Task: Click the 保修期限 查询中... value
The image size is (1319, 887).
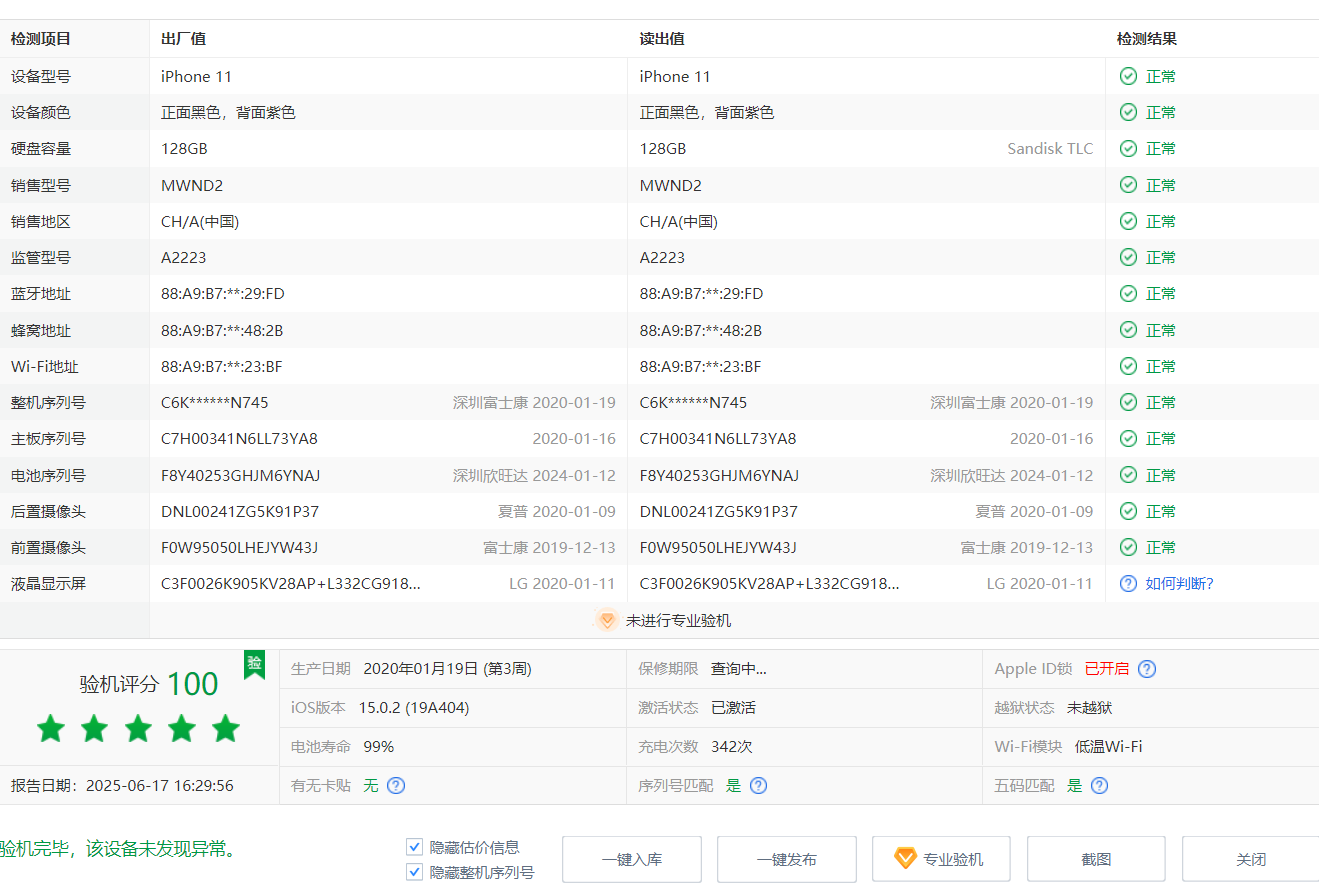Action: 739,669
